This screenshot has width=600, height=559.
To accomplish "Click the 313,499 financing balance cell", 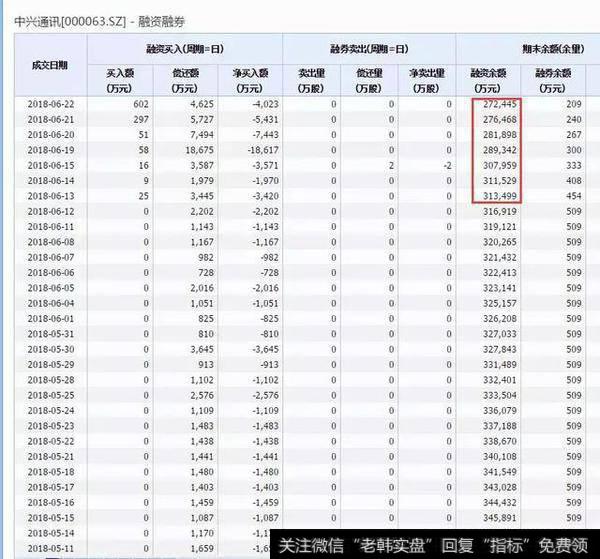I will (x=500, y=196).
